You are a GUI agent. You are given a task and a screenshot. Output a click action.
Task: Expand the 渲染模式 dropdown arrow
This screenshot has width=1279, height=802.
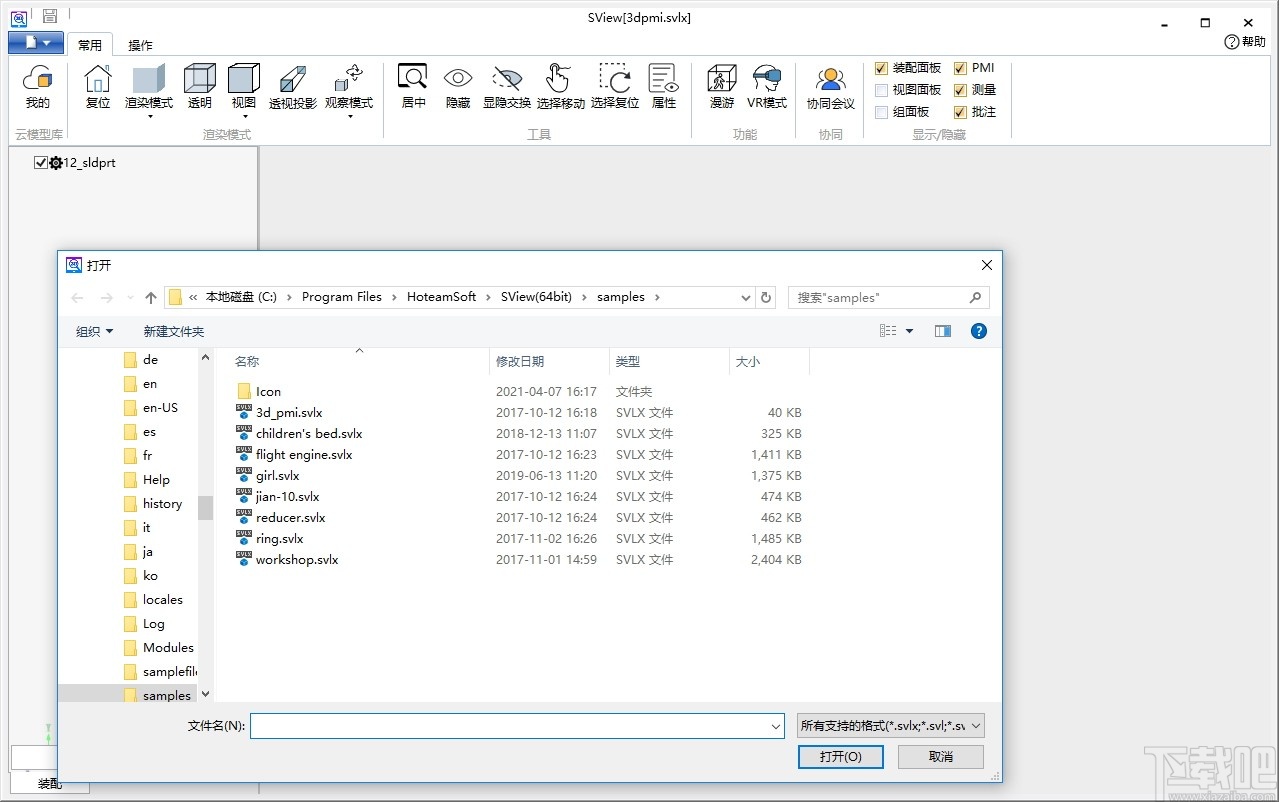coord(149,116)
